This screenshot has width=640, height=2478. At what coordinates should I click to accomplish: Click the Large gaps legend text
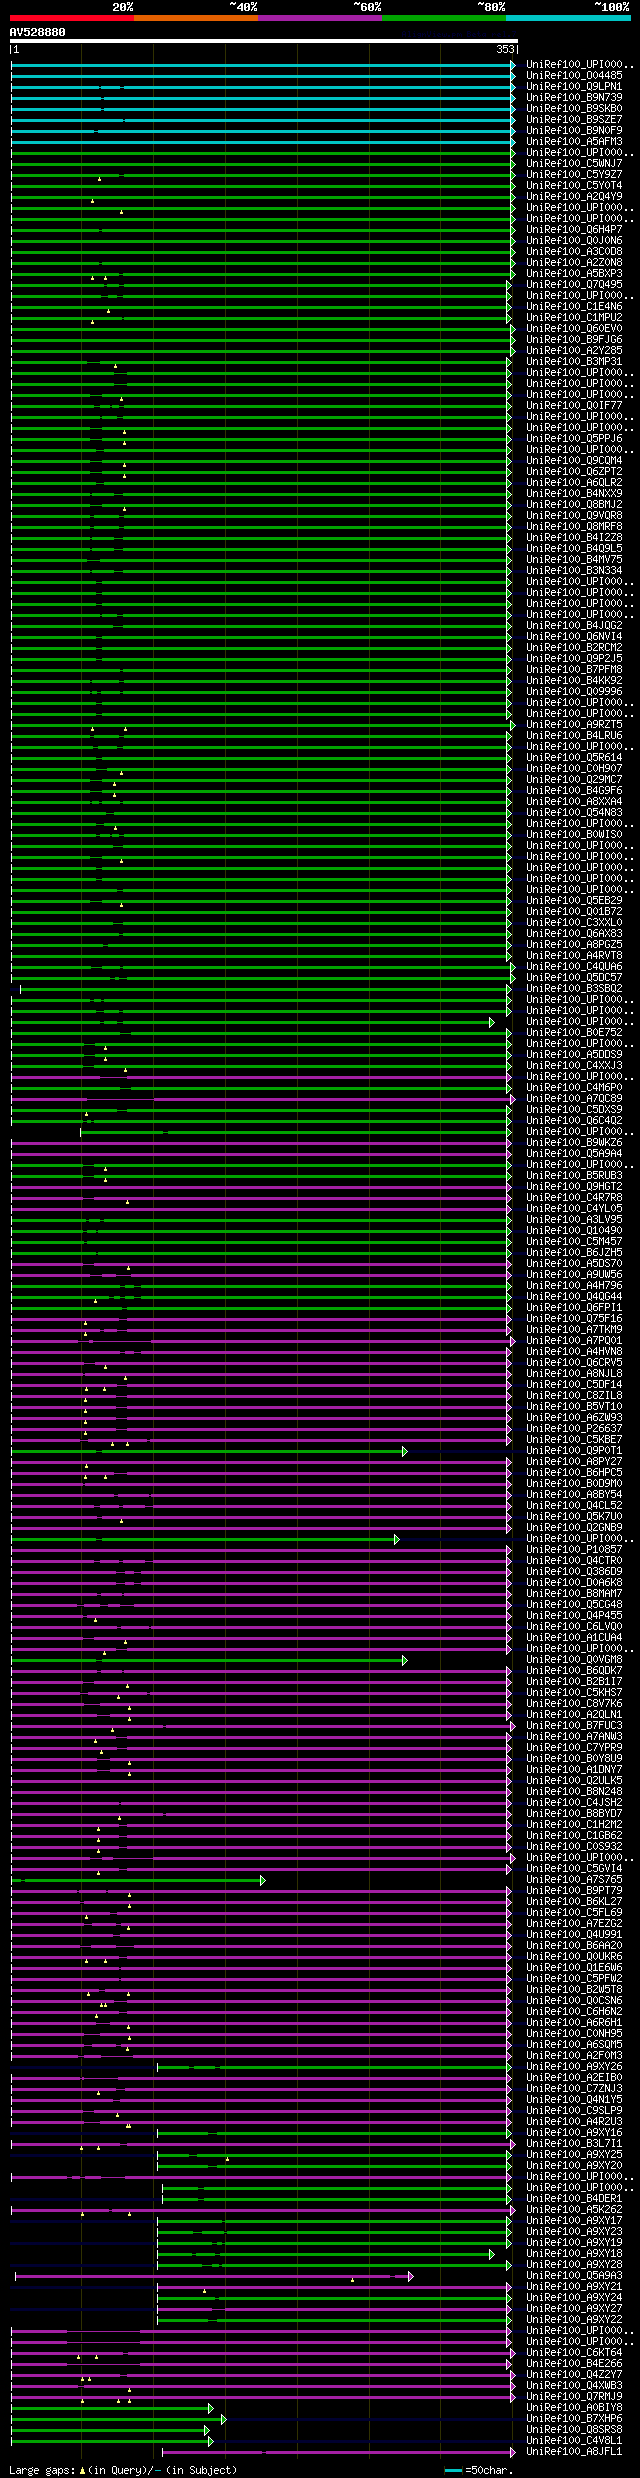point(42,2470)
